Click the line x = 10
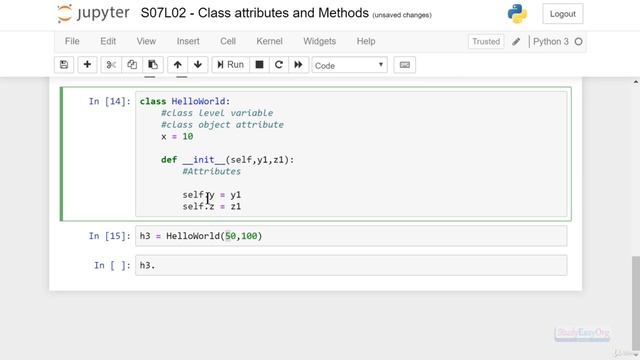640x360 pixels. click(x=177, y=136)
